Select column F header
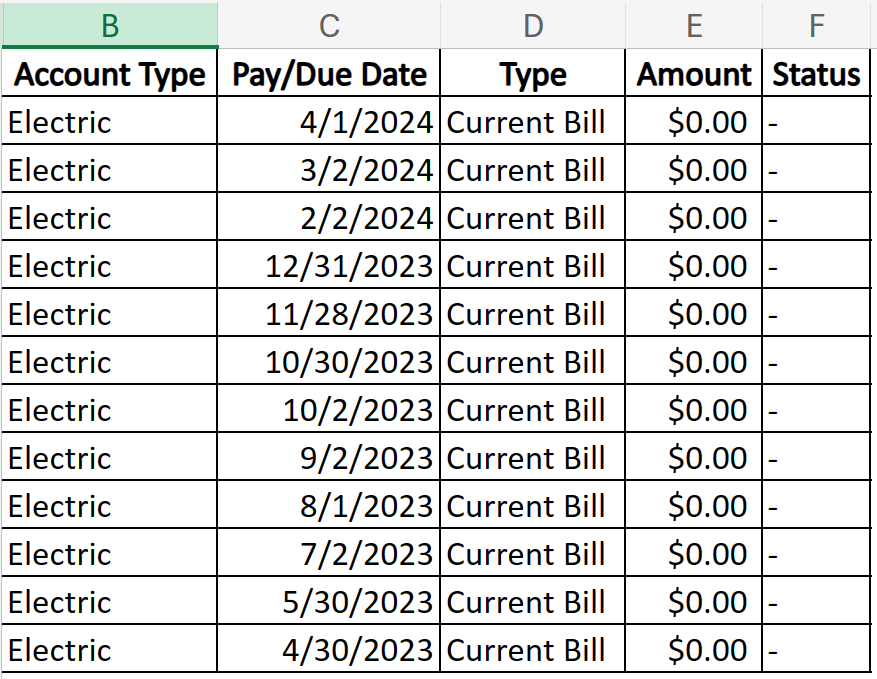877x679 pixels. coord(816,25)
